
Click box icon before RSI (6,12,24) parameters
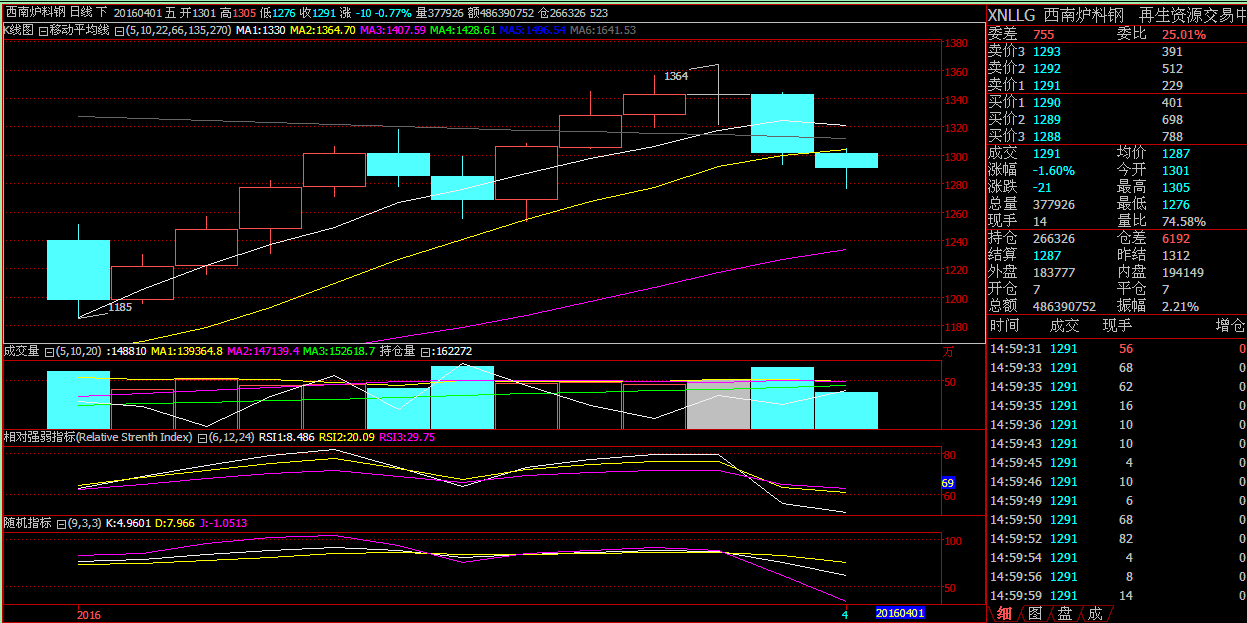coord(201,437)
